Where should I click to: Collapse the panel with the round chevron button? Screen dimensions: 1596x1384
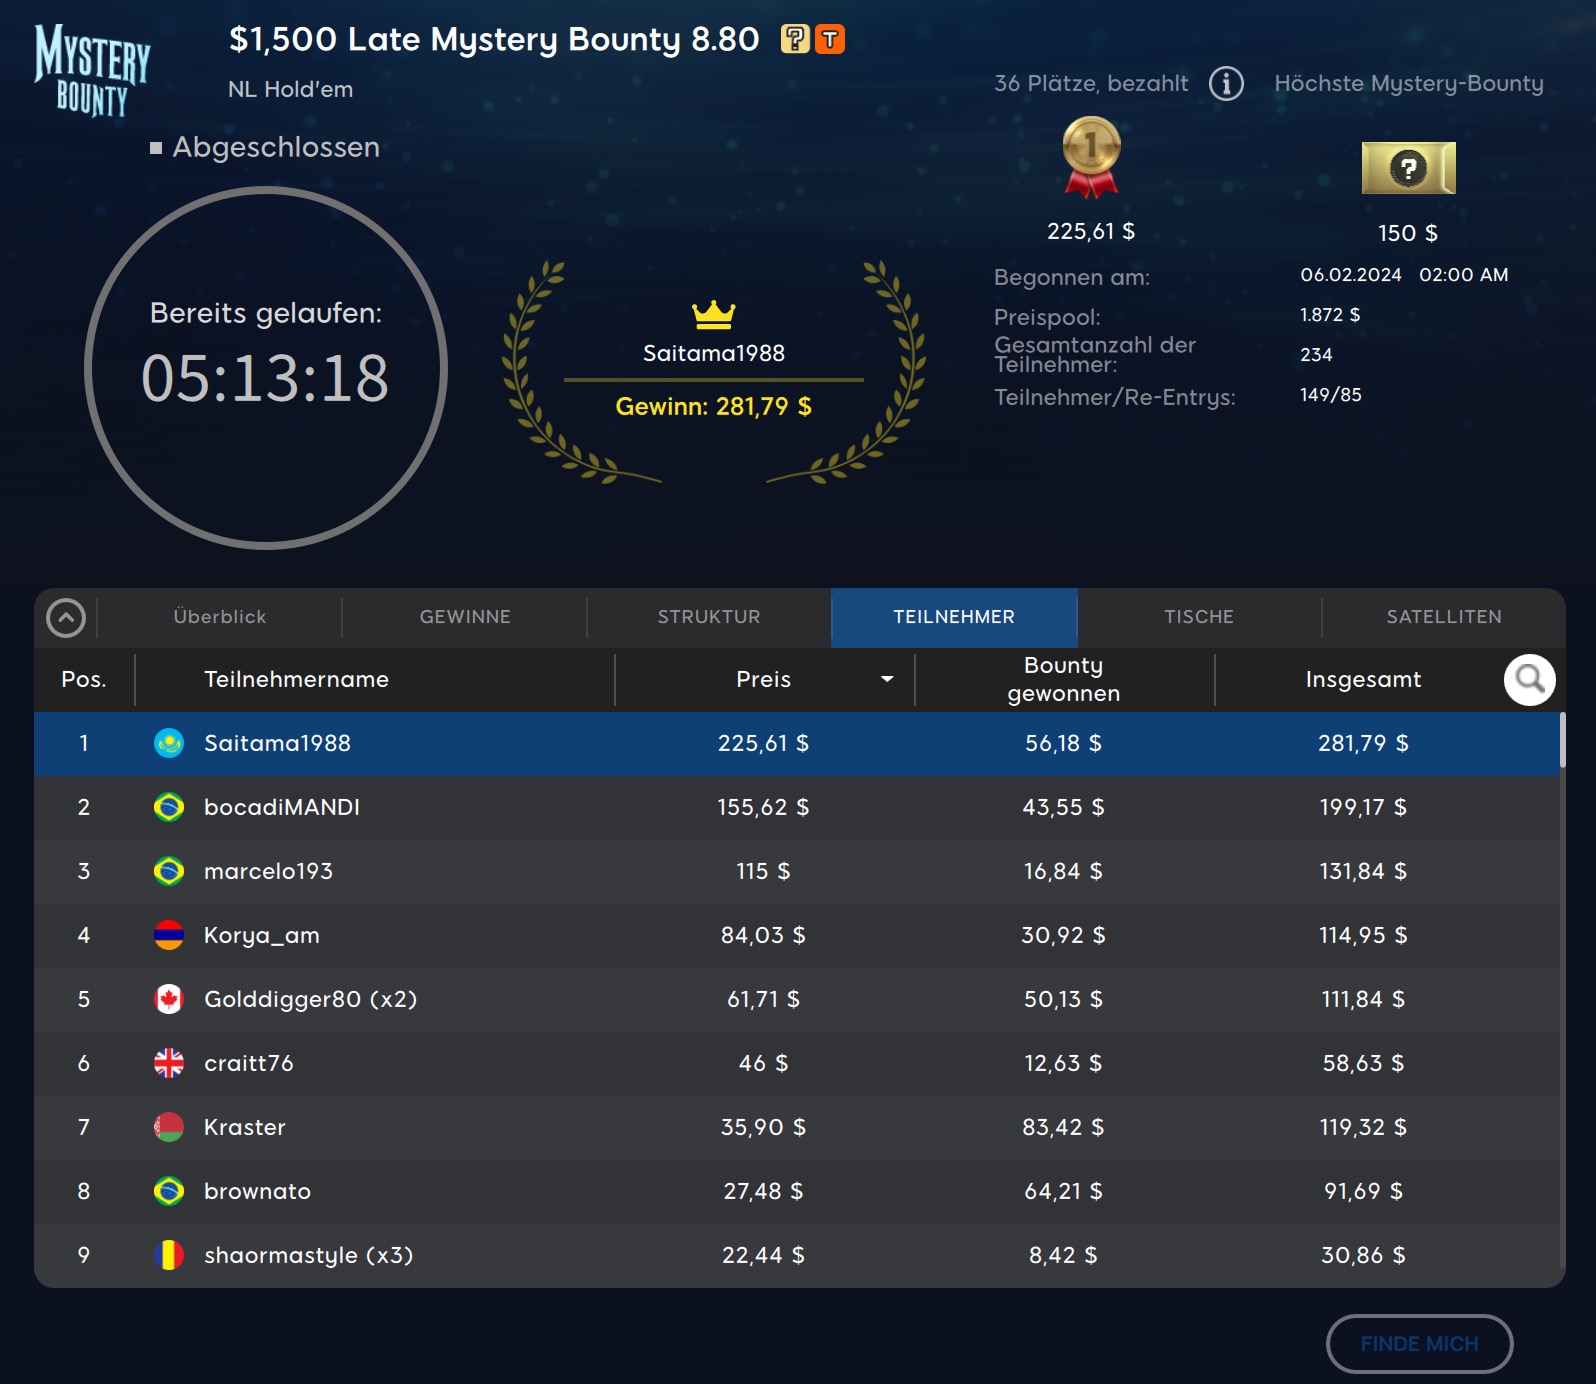click(x=66, y=618)
